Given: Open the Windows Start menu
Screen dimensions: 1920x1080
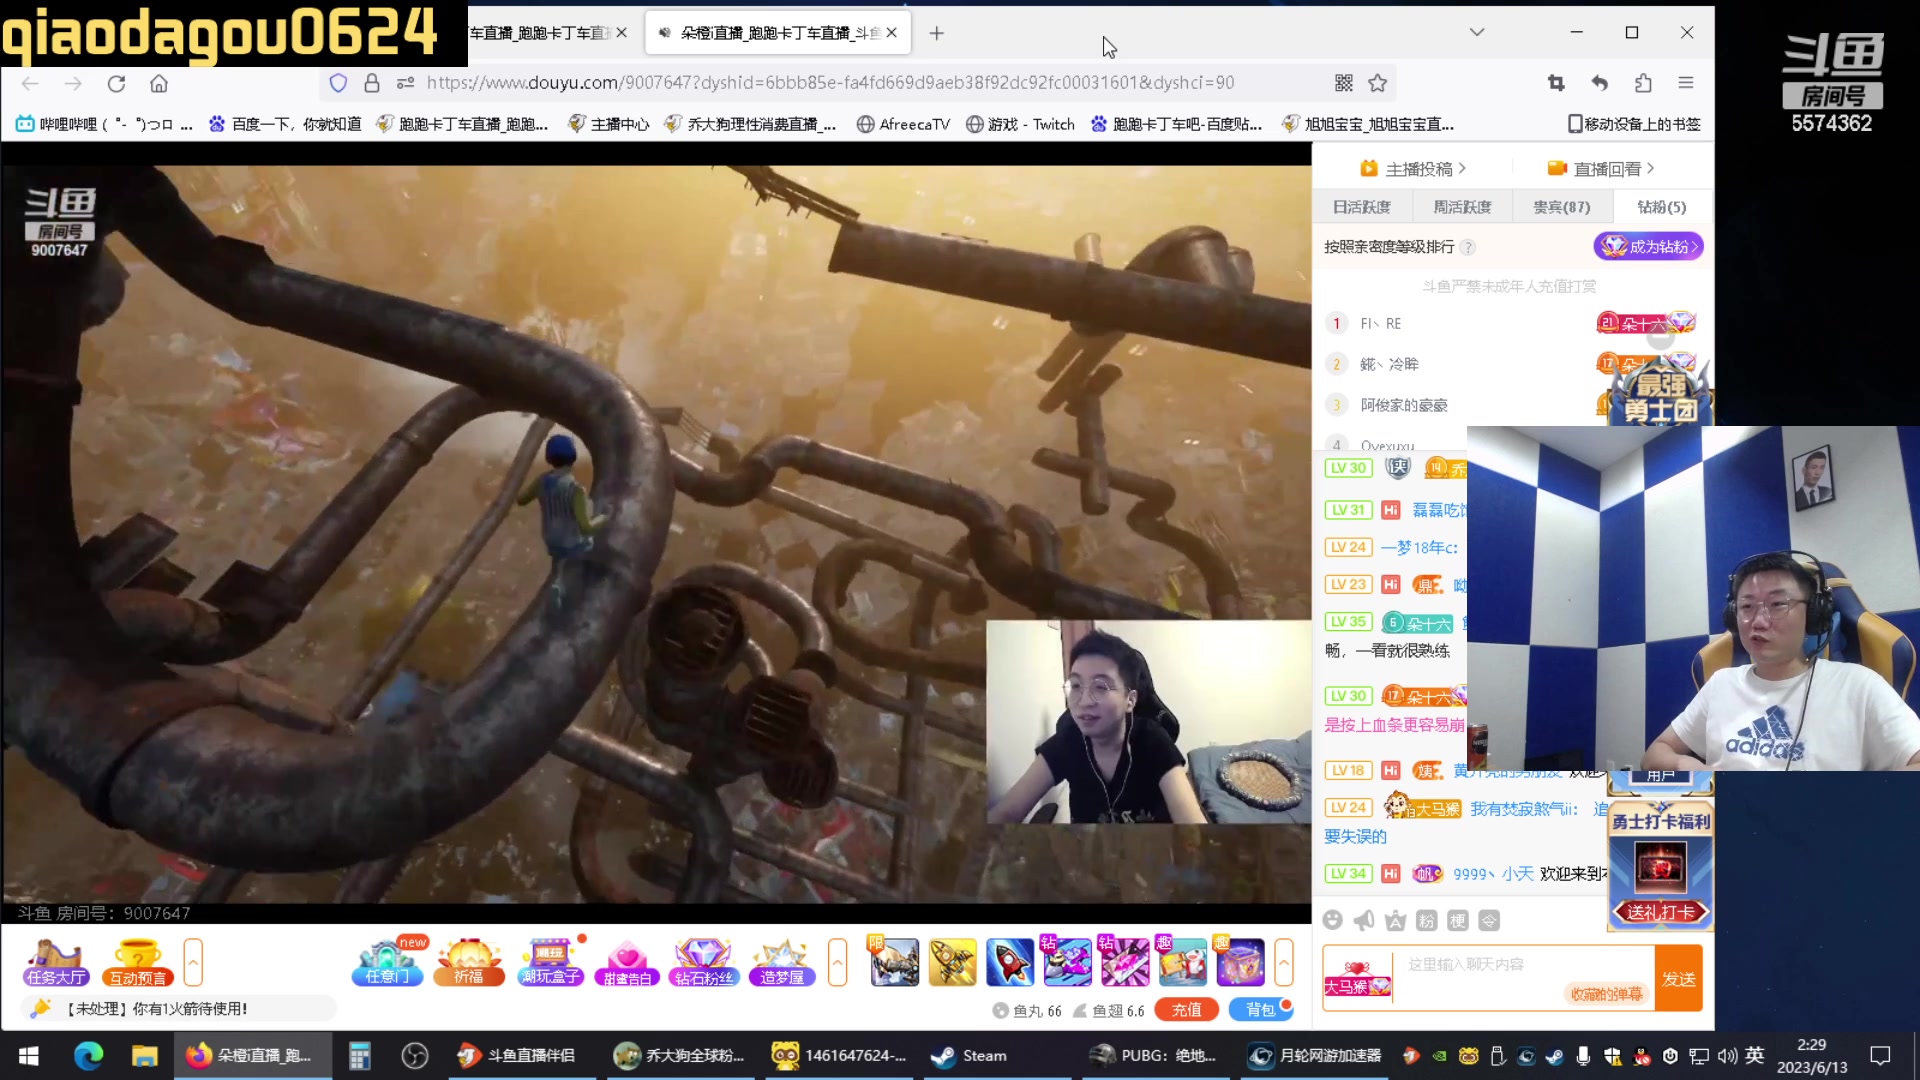Looking at the screenshot, I should pyautogui.click(x=28, y=1055).
